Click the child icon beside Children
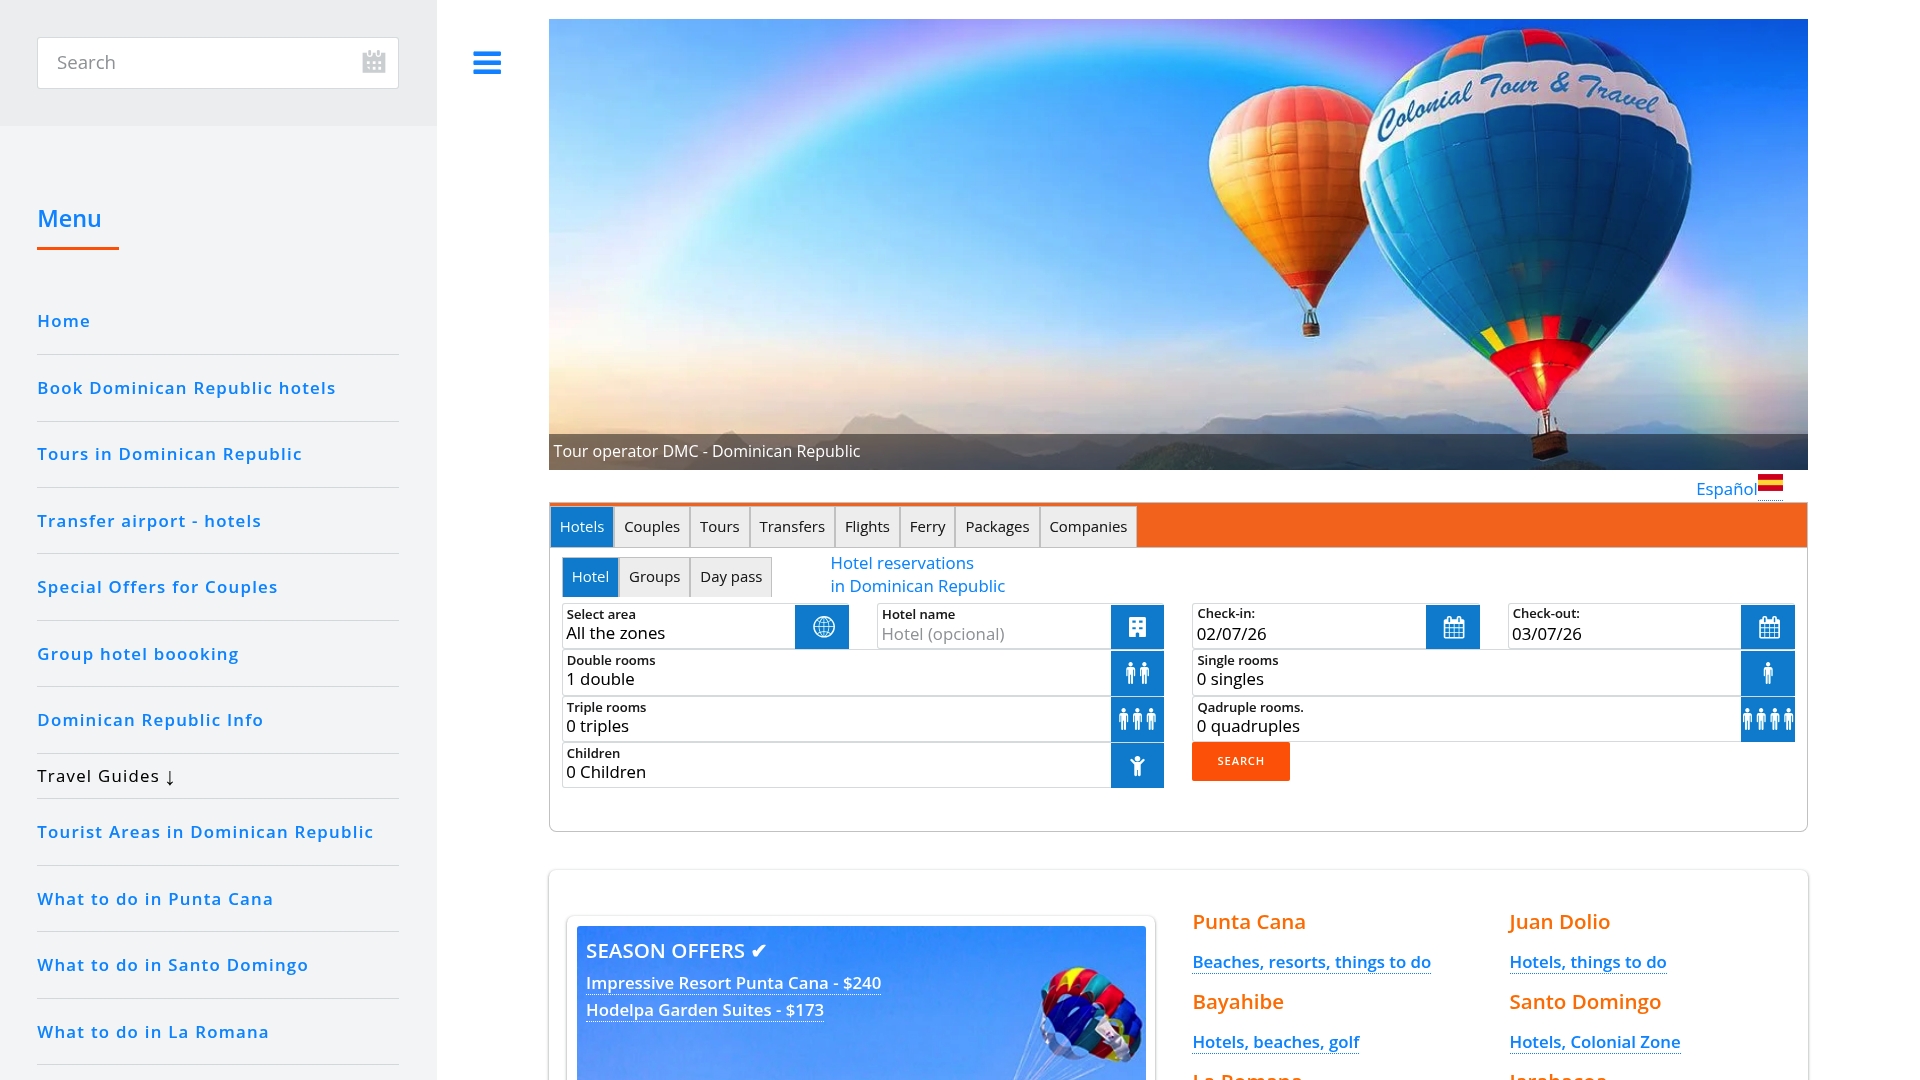 pos(1137,766)
